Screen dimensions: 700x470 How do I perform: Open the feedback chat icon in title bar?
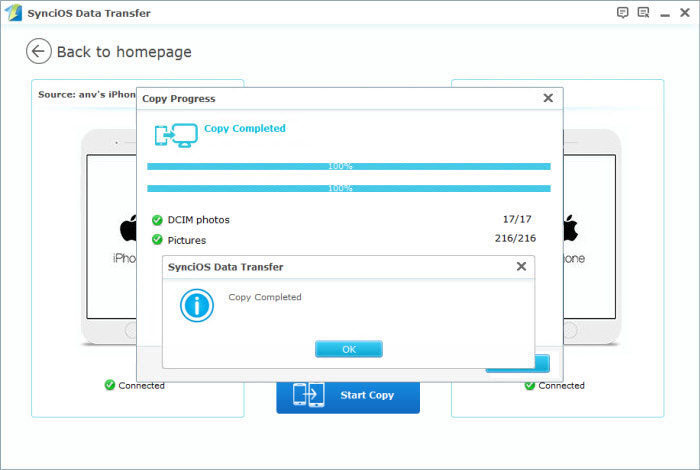[622, 12]
